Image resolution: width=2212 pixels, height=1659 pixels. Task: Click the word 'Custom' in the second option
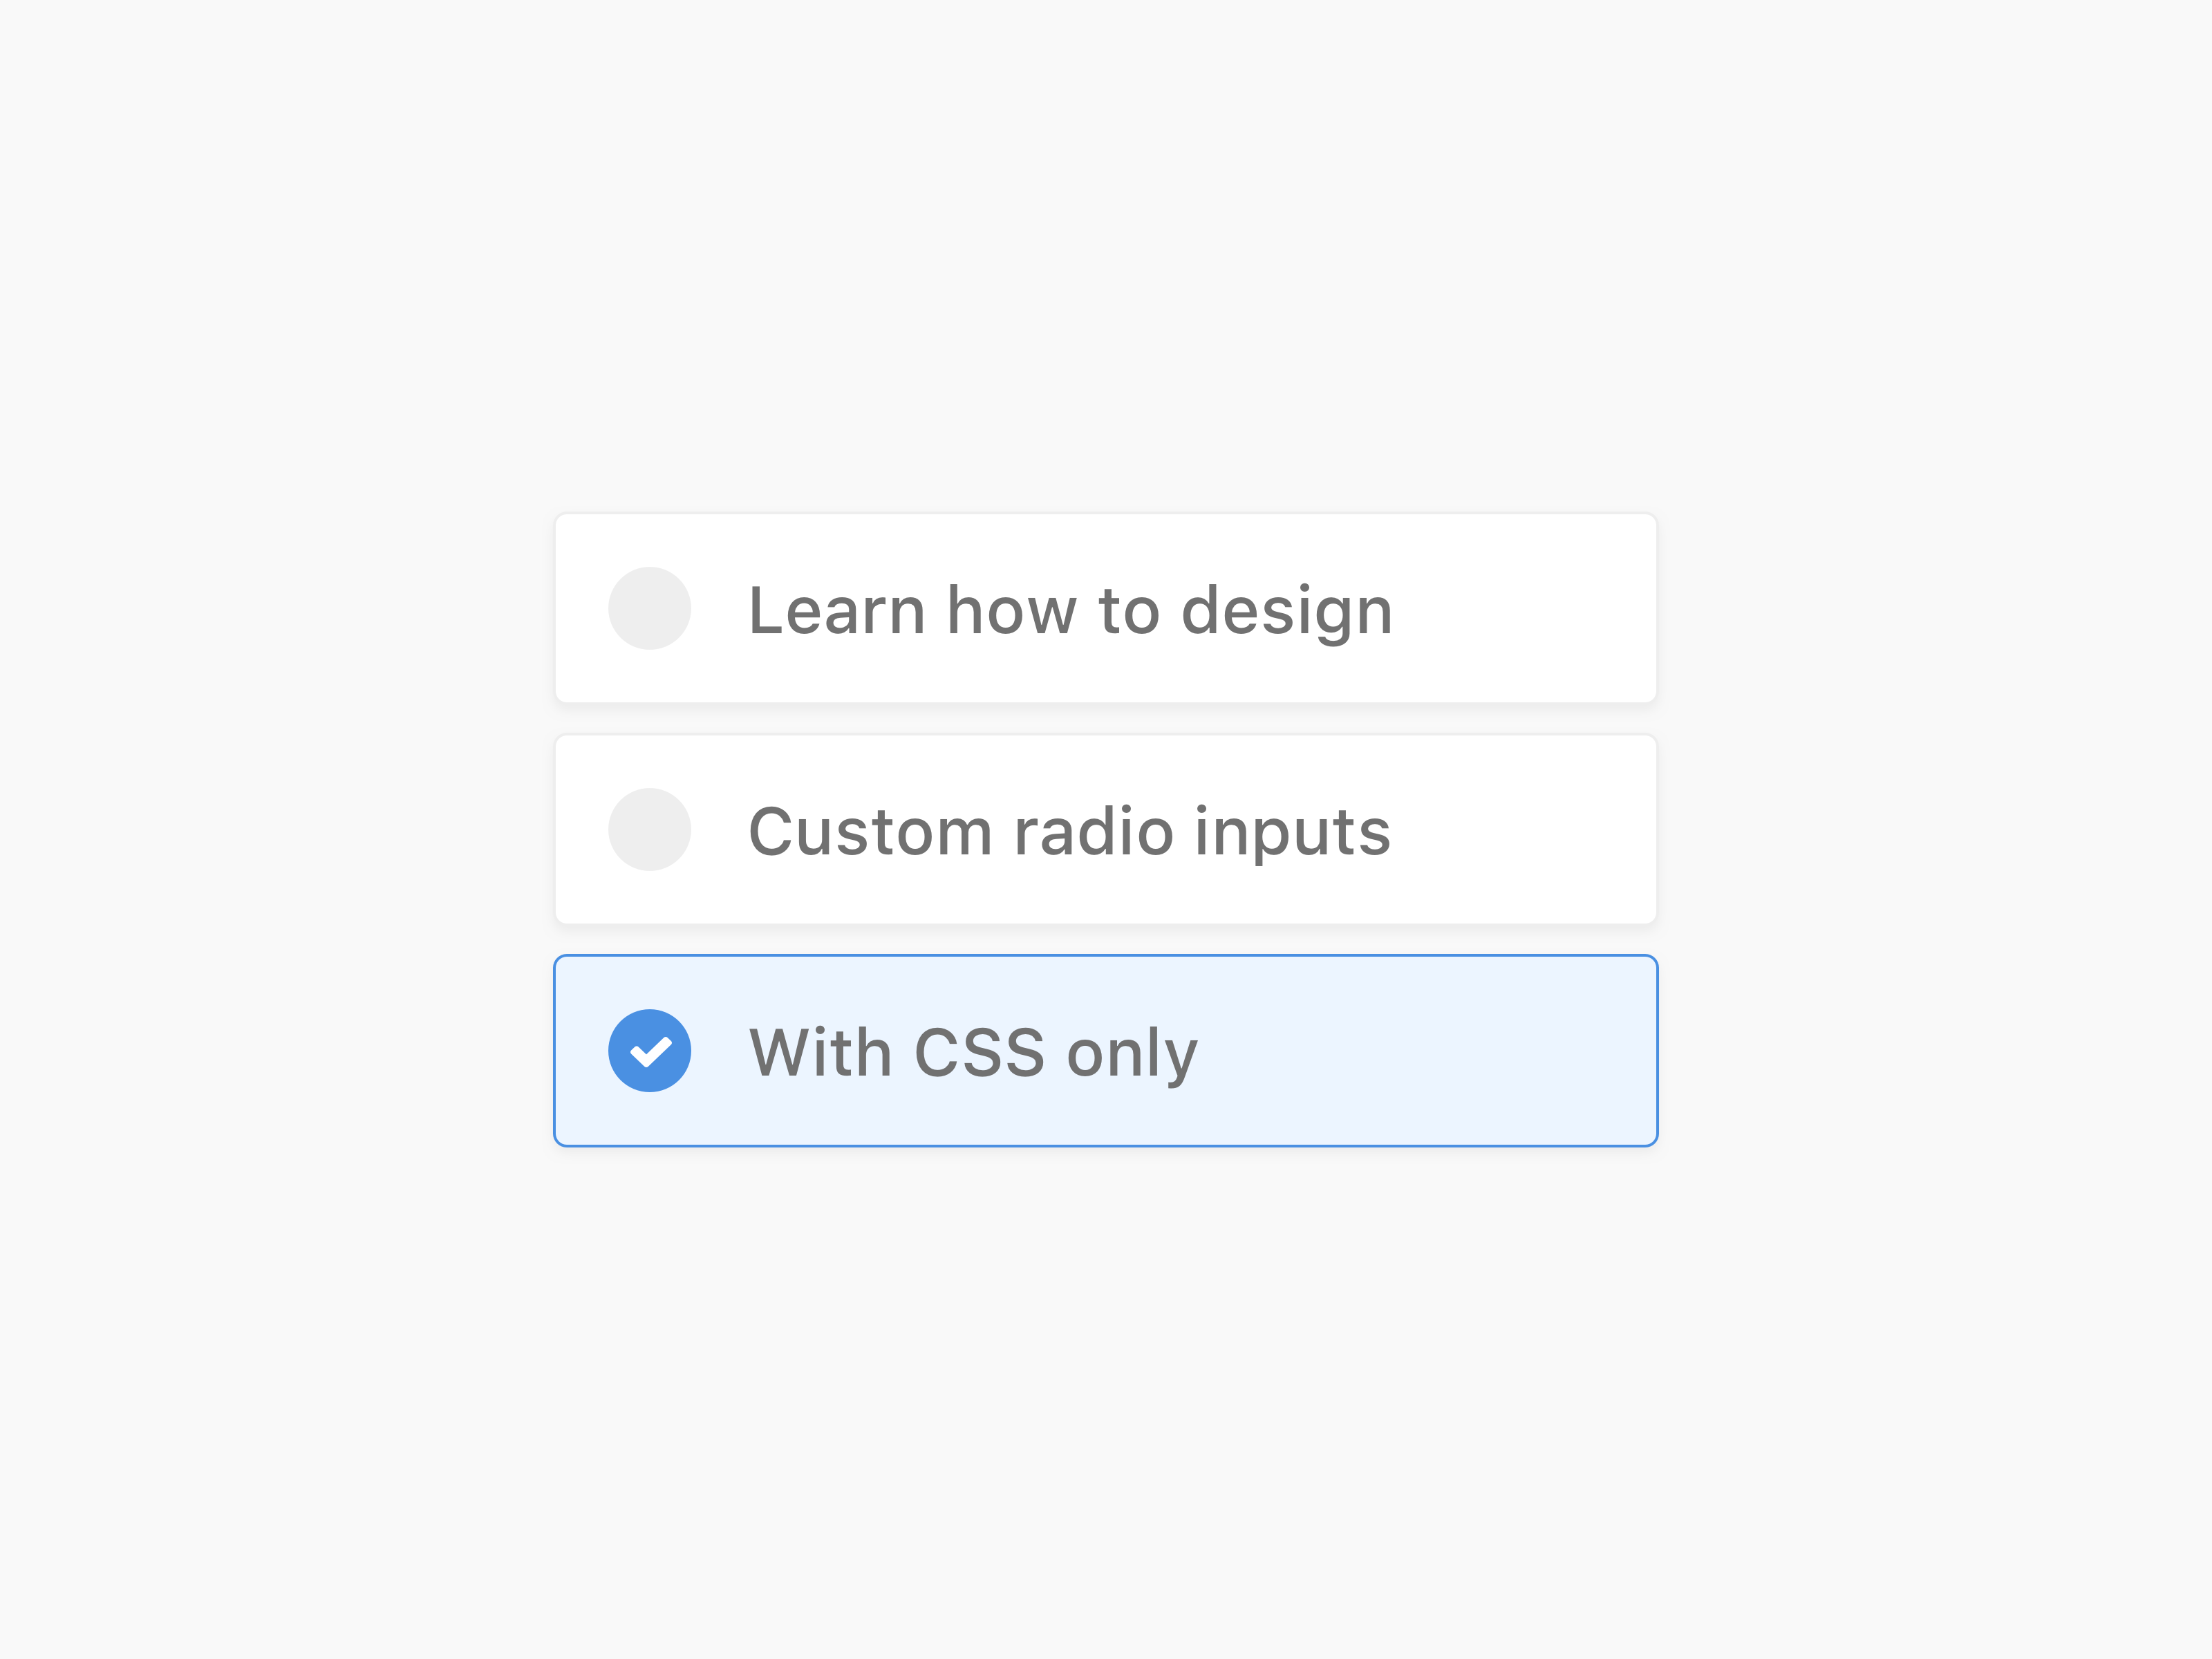pos(869,831)
